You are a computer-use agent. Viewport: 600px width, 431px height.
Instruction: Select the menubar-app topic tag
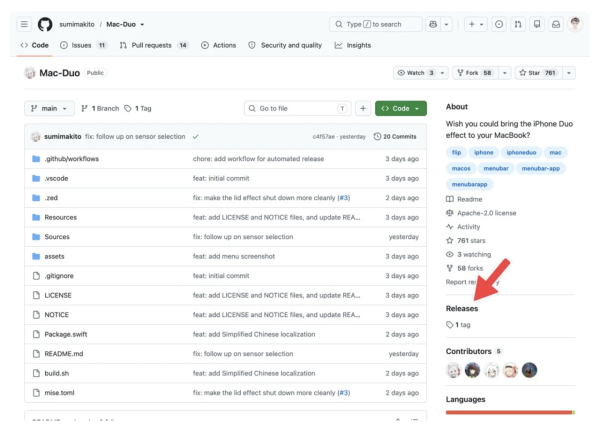click(540, 168)
